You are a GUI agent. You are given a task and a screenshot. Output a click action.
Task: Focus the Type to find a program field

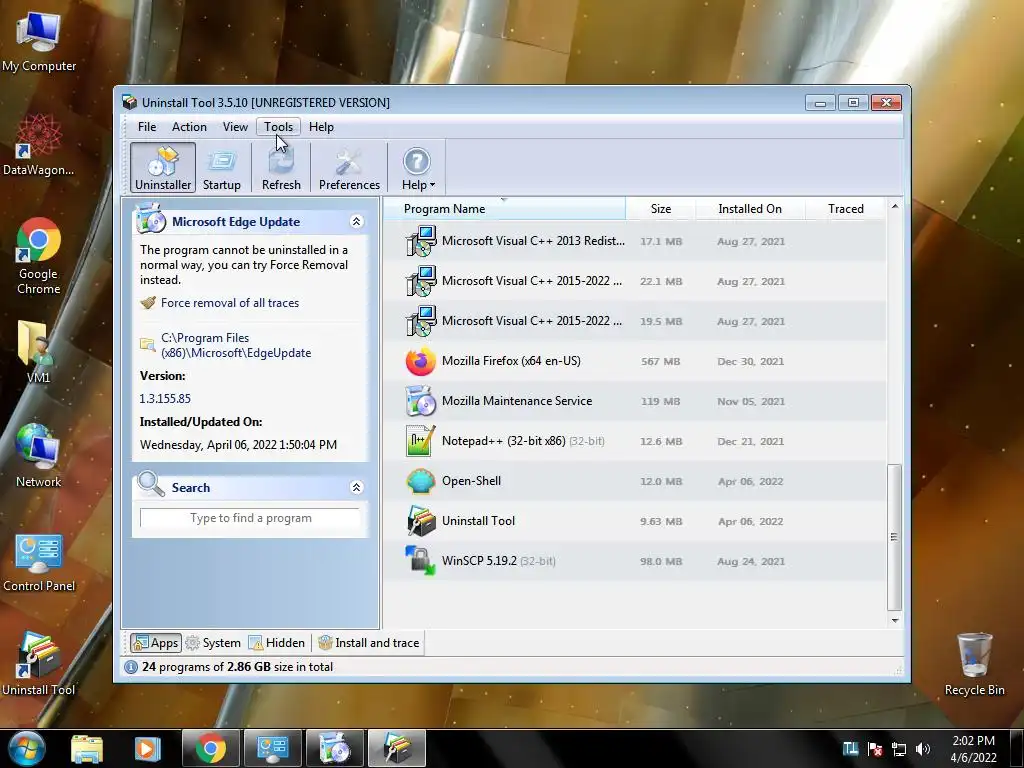[x=250, y=518]
